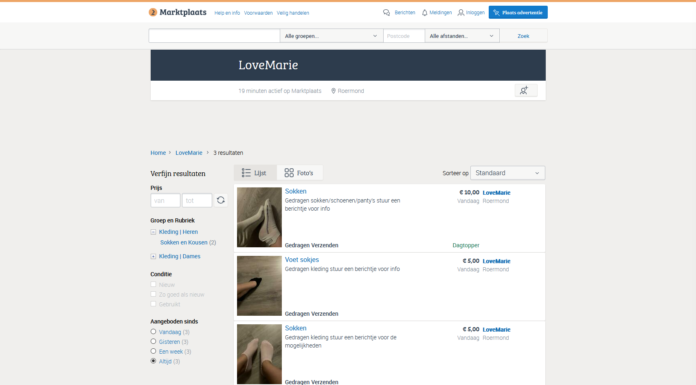Expand the Kleding | Dames category

click(x=153, y=256)
